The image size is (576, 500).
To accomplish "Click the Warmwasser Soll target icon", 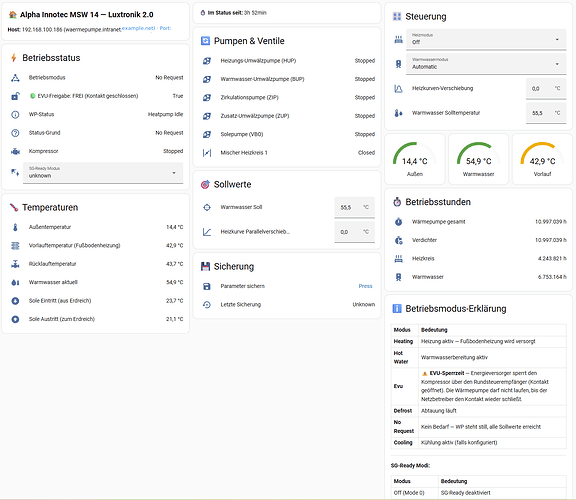I will (207, 208).
